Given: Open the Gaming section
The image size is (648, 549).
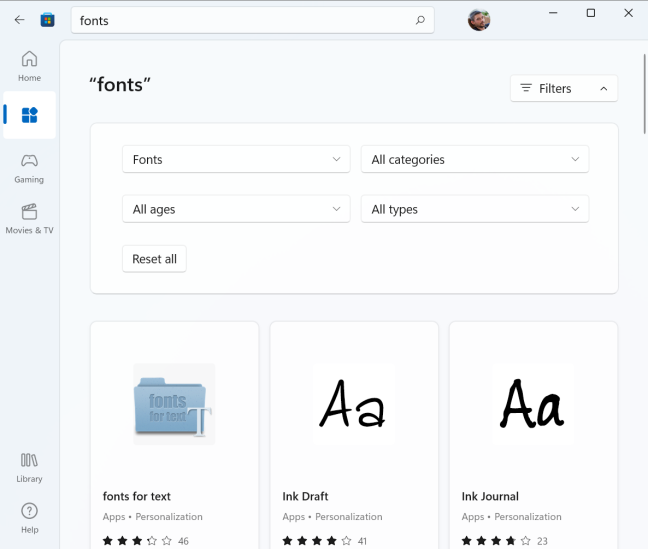Looking at the screenshot, I should pyautogui.click(x=29, y=169).
